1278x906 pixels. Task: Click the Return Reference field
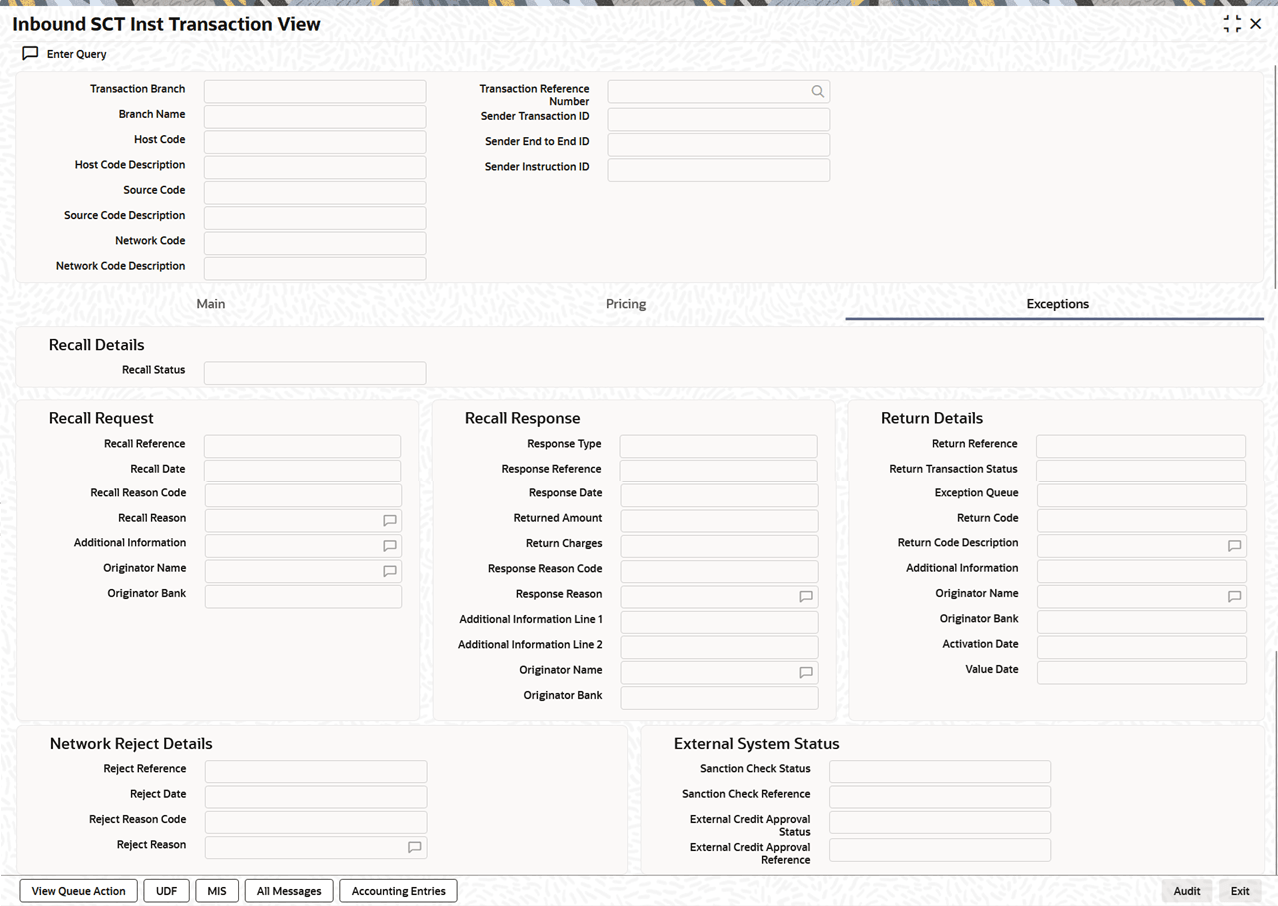coord(1141,447)
